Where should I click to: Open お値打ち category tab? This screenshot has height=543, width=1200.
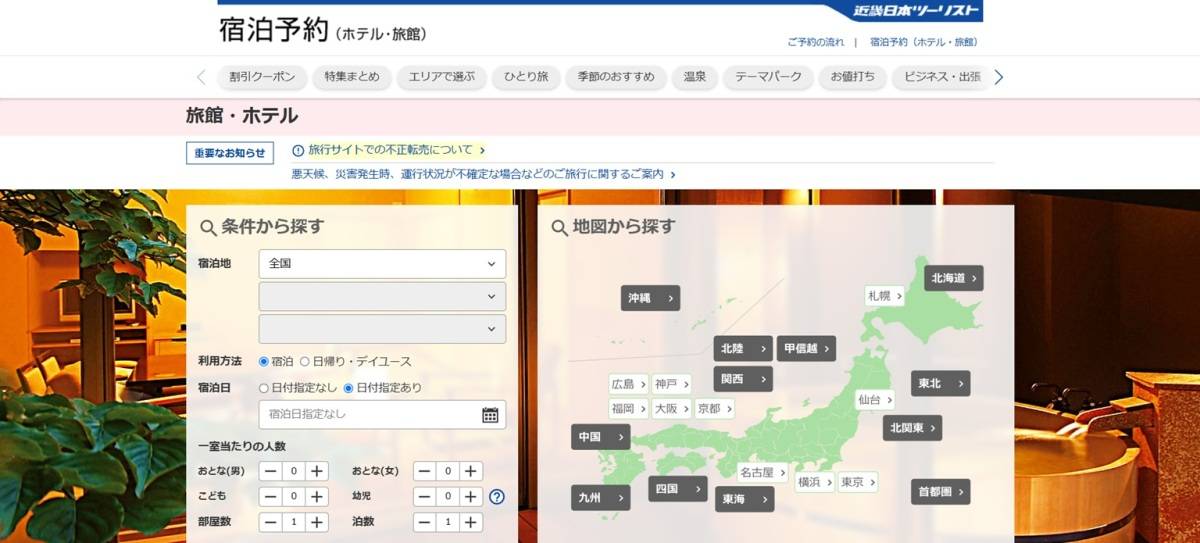pos(853,77)
